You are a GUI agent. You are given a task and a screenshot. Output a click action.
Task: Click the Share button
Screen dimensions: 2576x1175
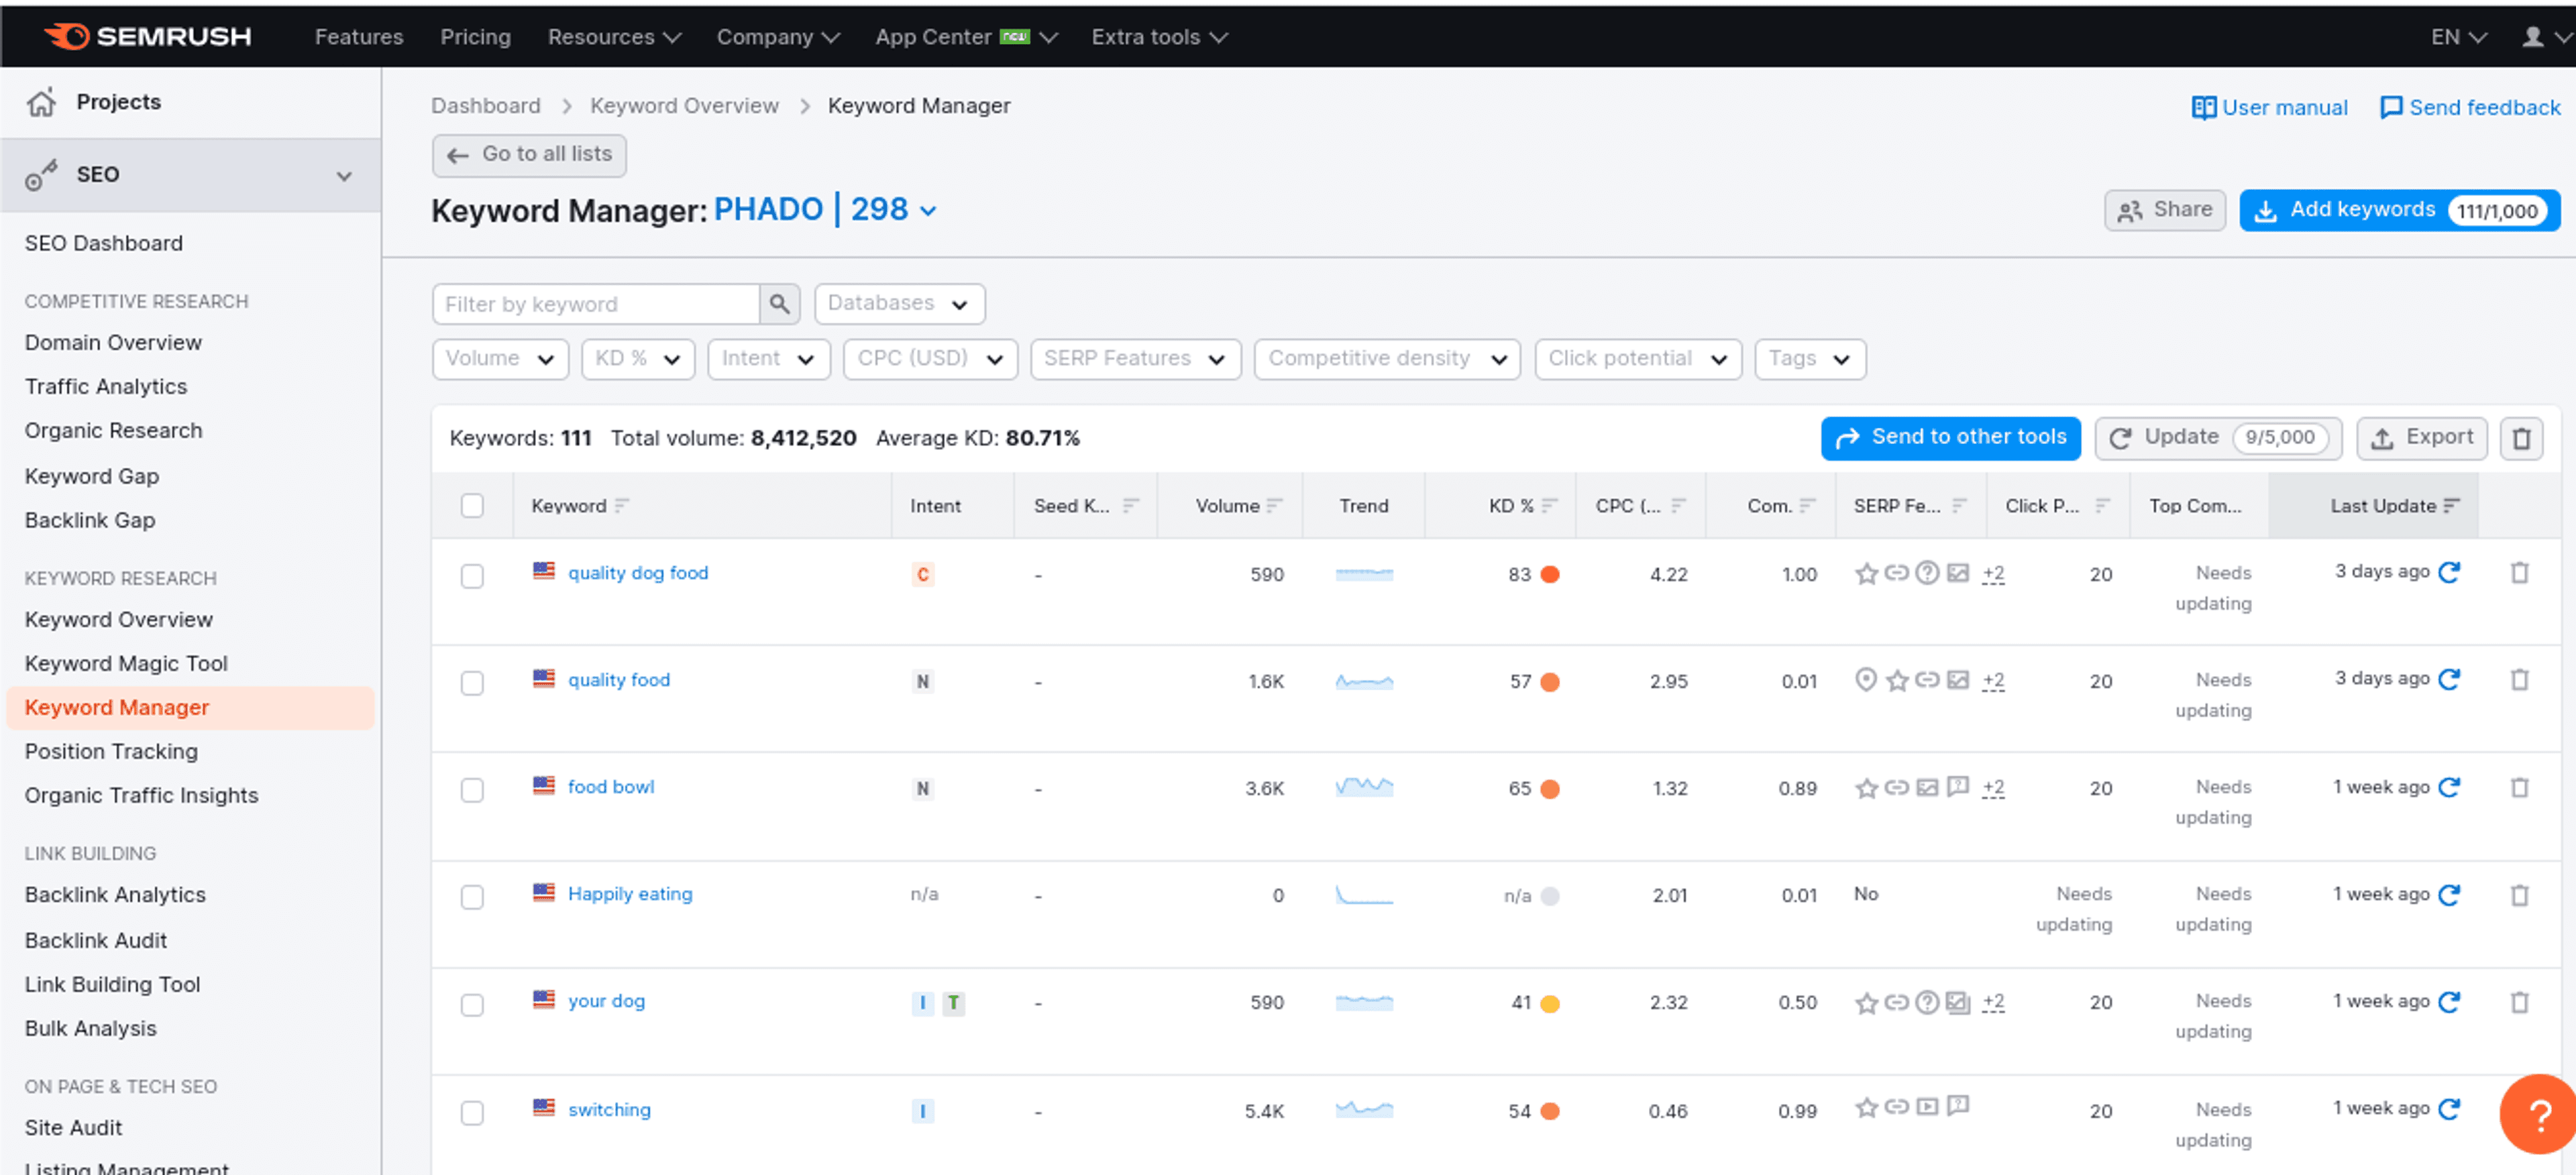(2165, 210)
